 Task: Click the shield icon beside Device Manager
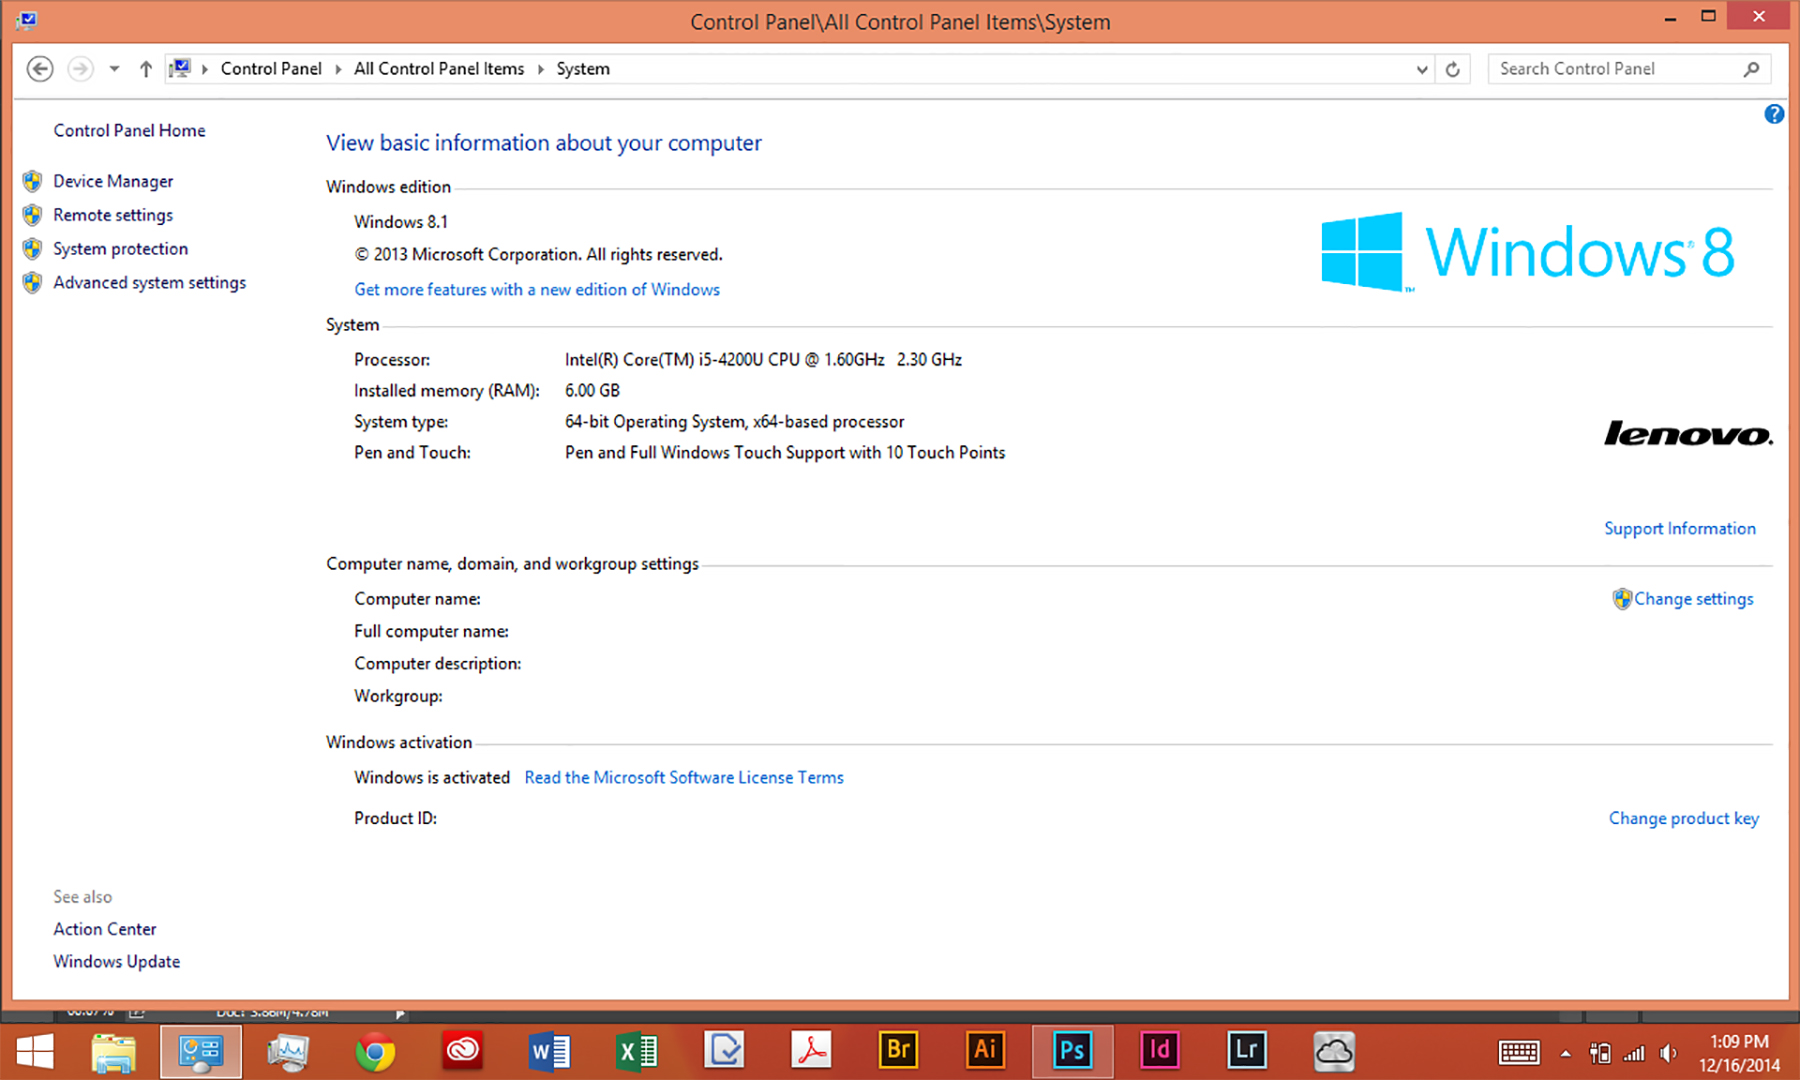(33, 181)
